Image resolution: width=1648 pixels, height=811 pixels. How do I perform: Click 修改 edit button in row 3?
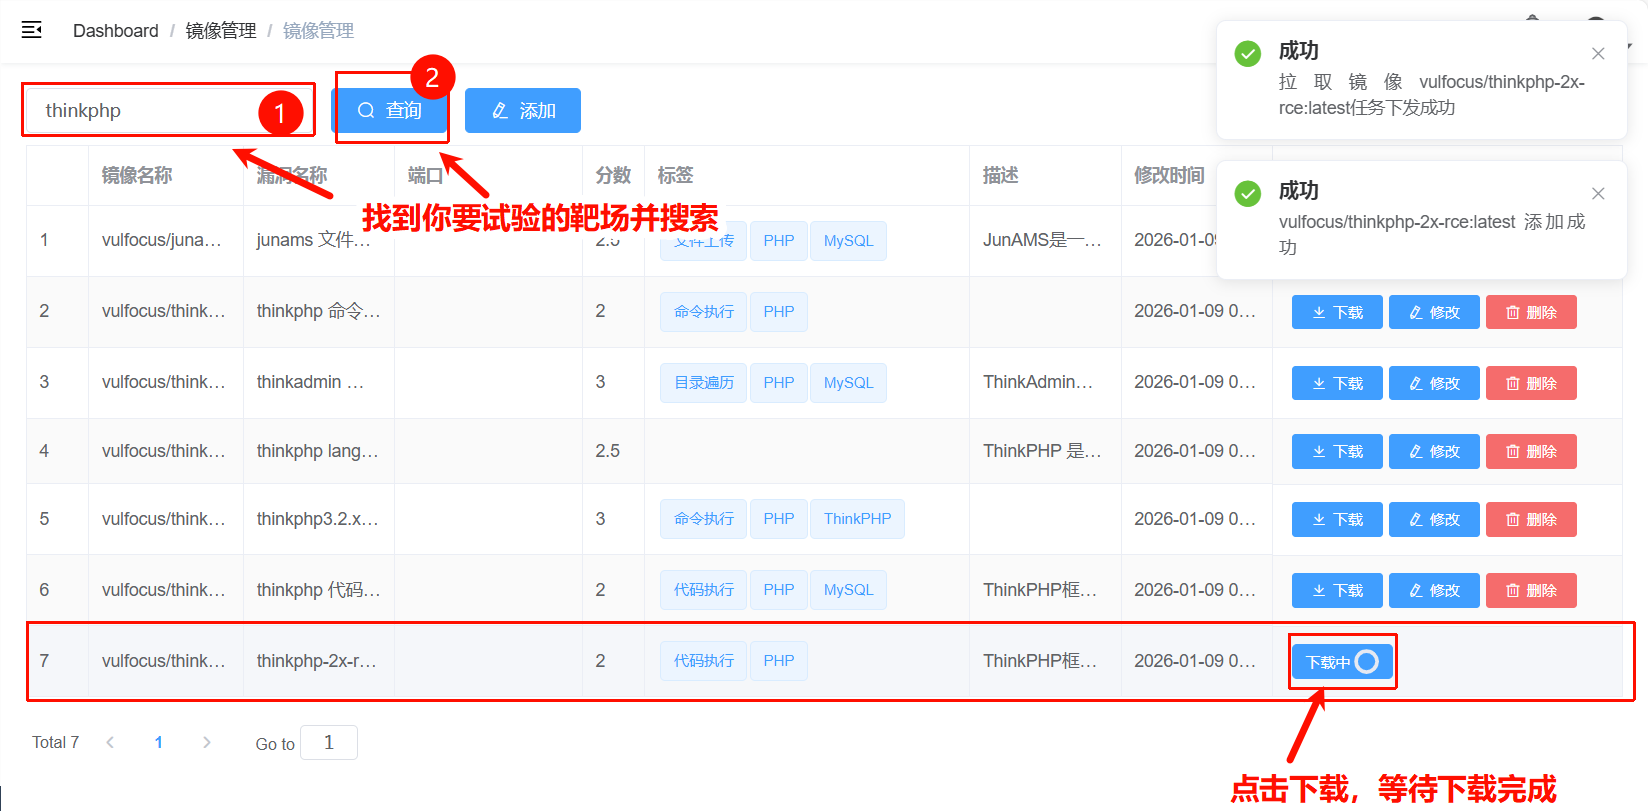coord(1434,383)
